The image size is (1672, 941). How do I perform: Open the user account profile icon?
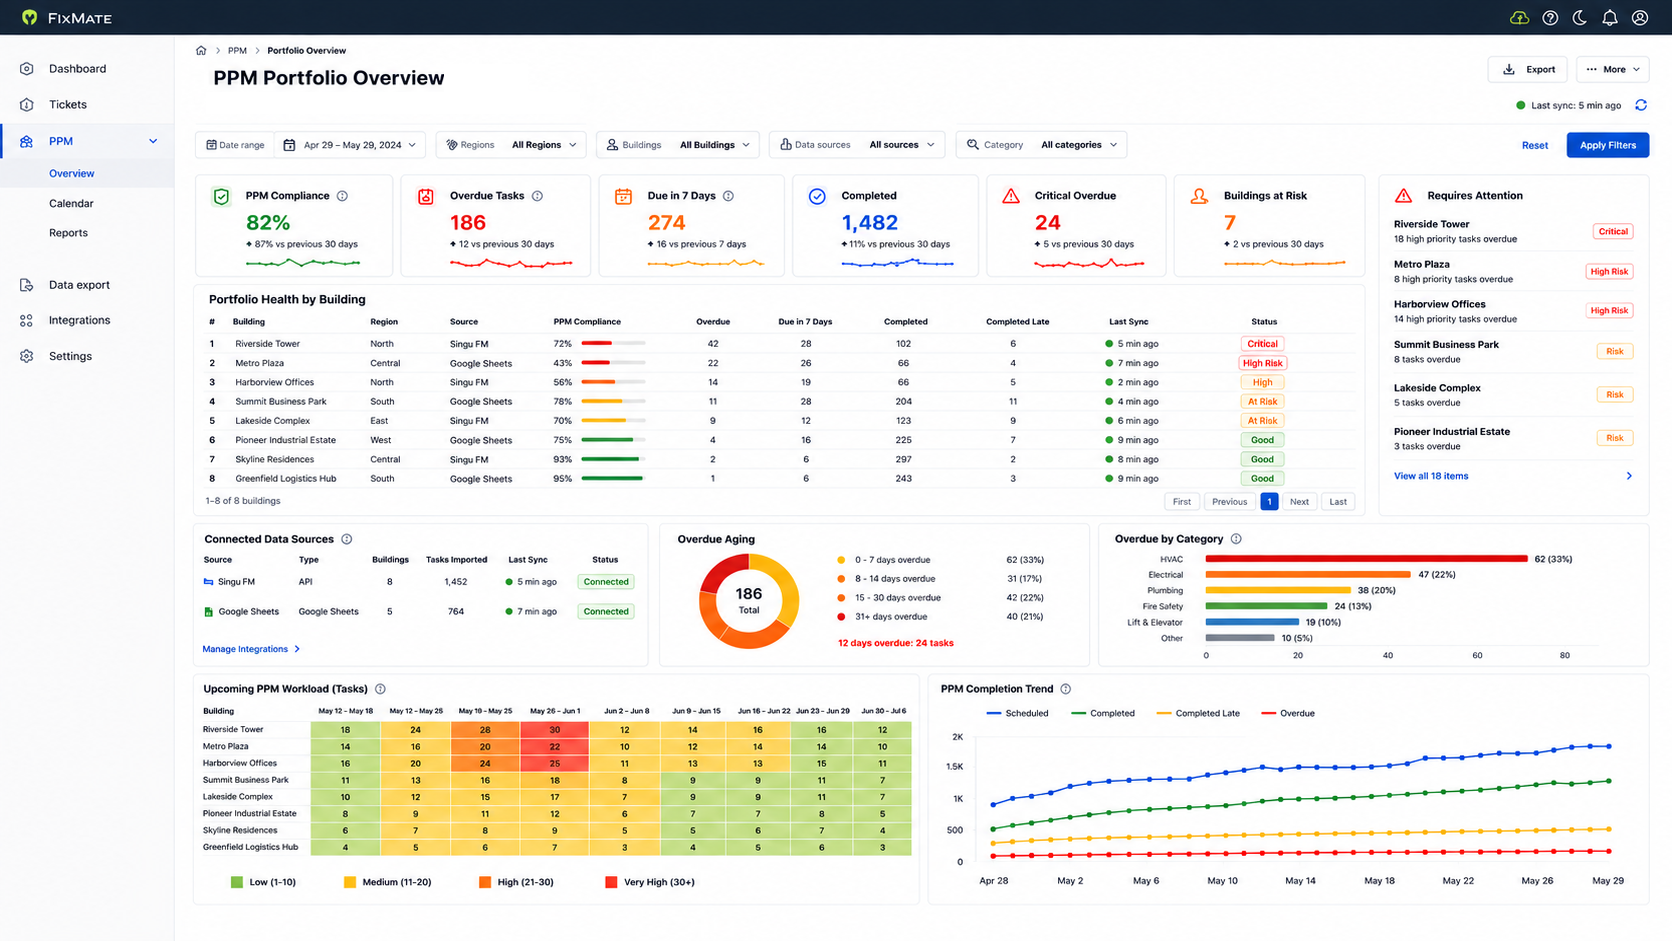(x=1640, y=18)
